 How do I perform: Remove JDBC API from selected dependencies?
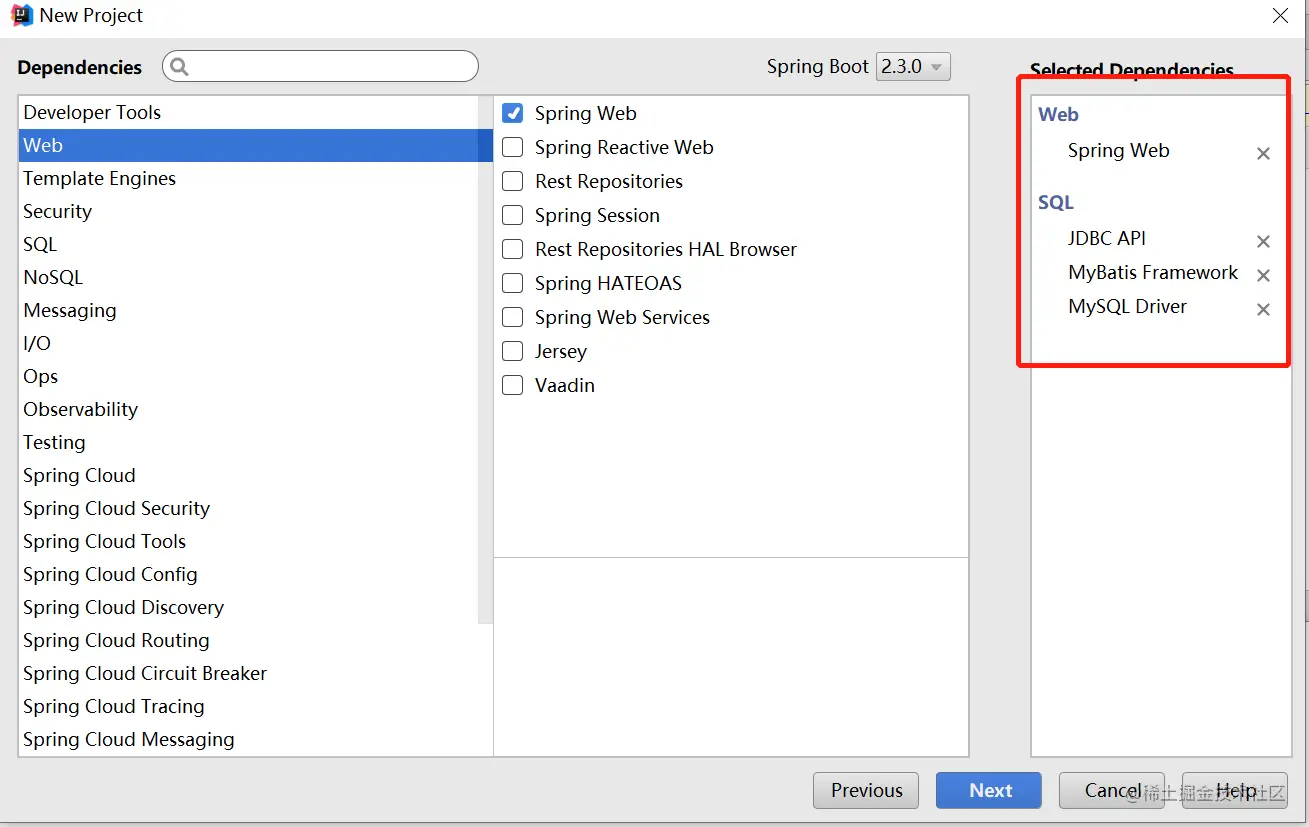click(1263, 242)
